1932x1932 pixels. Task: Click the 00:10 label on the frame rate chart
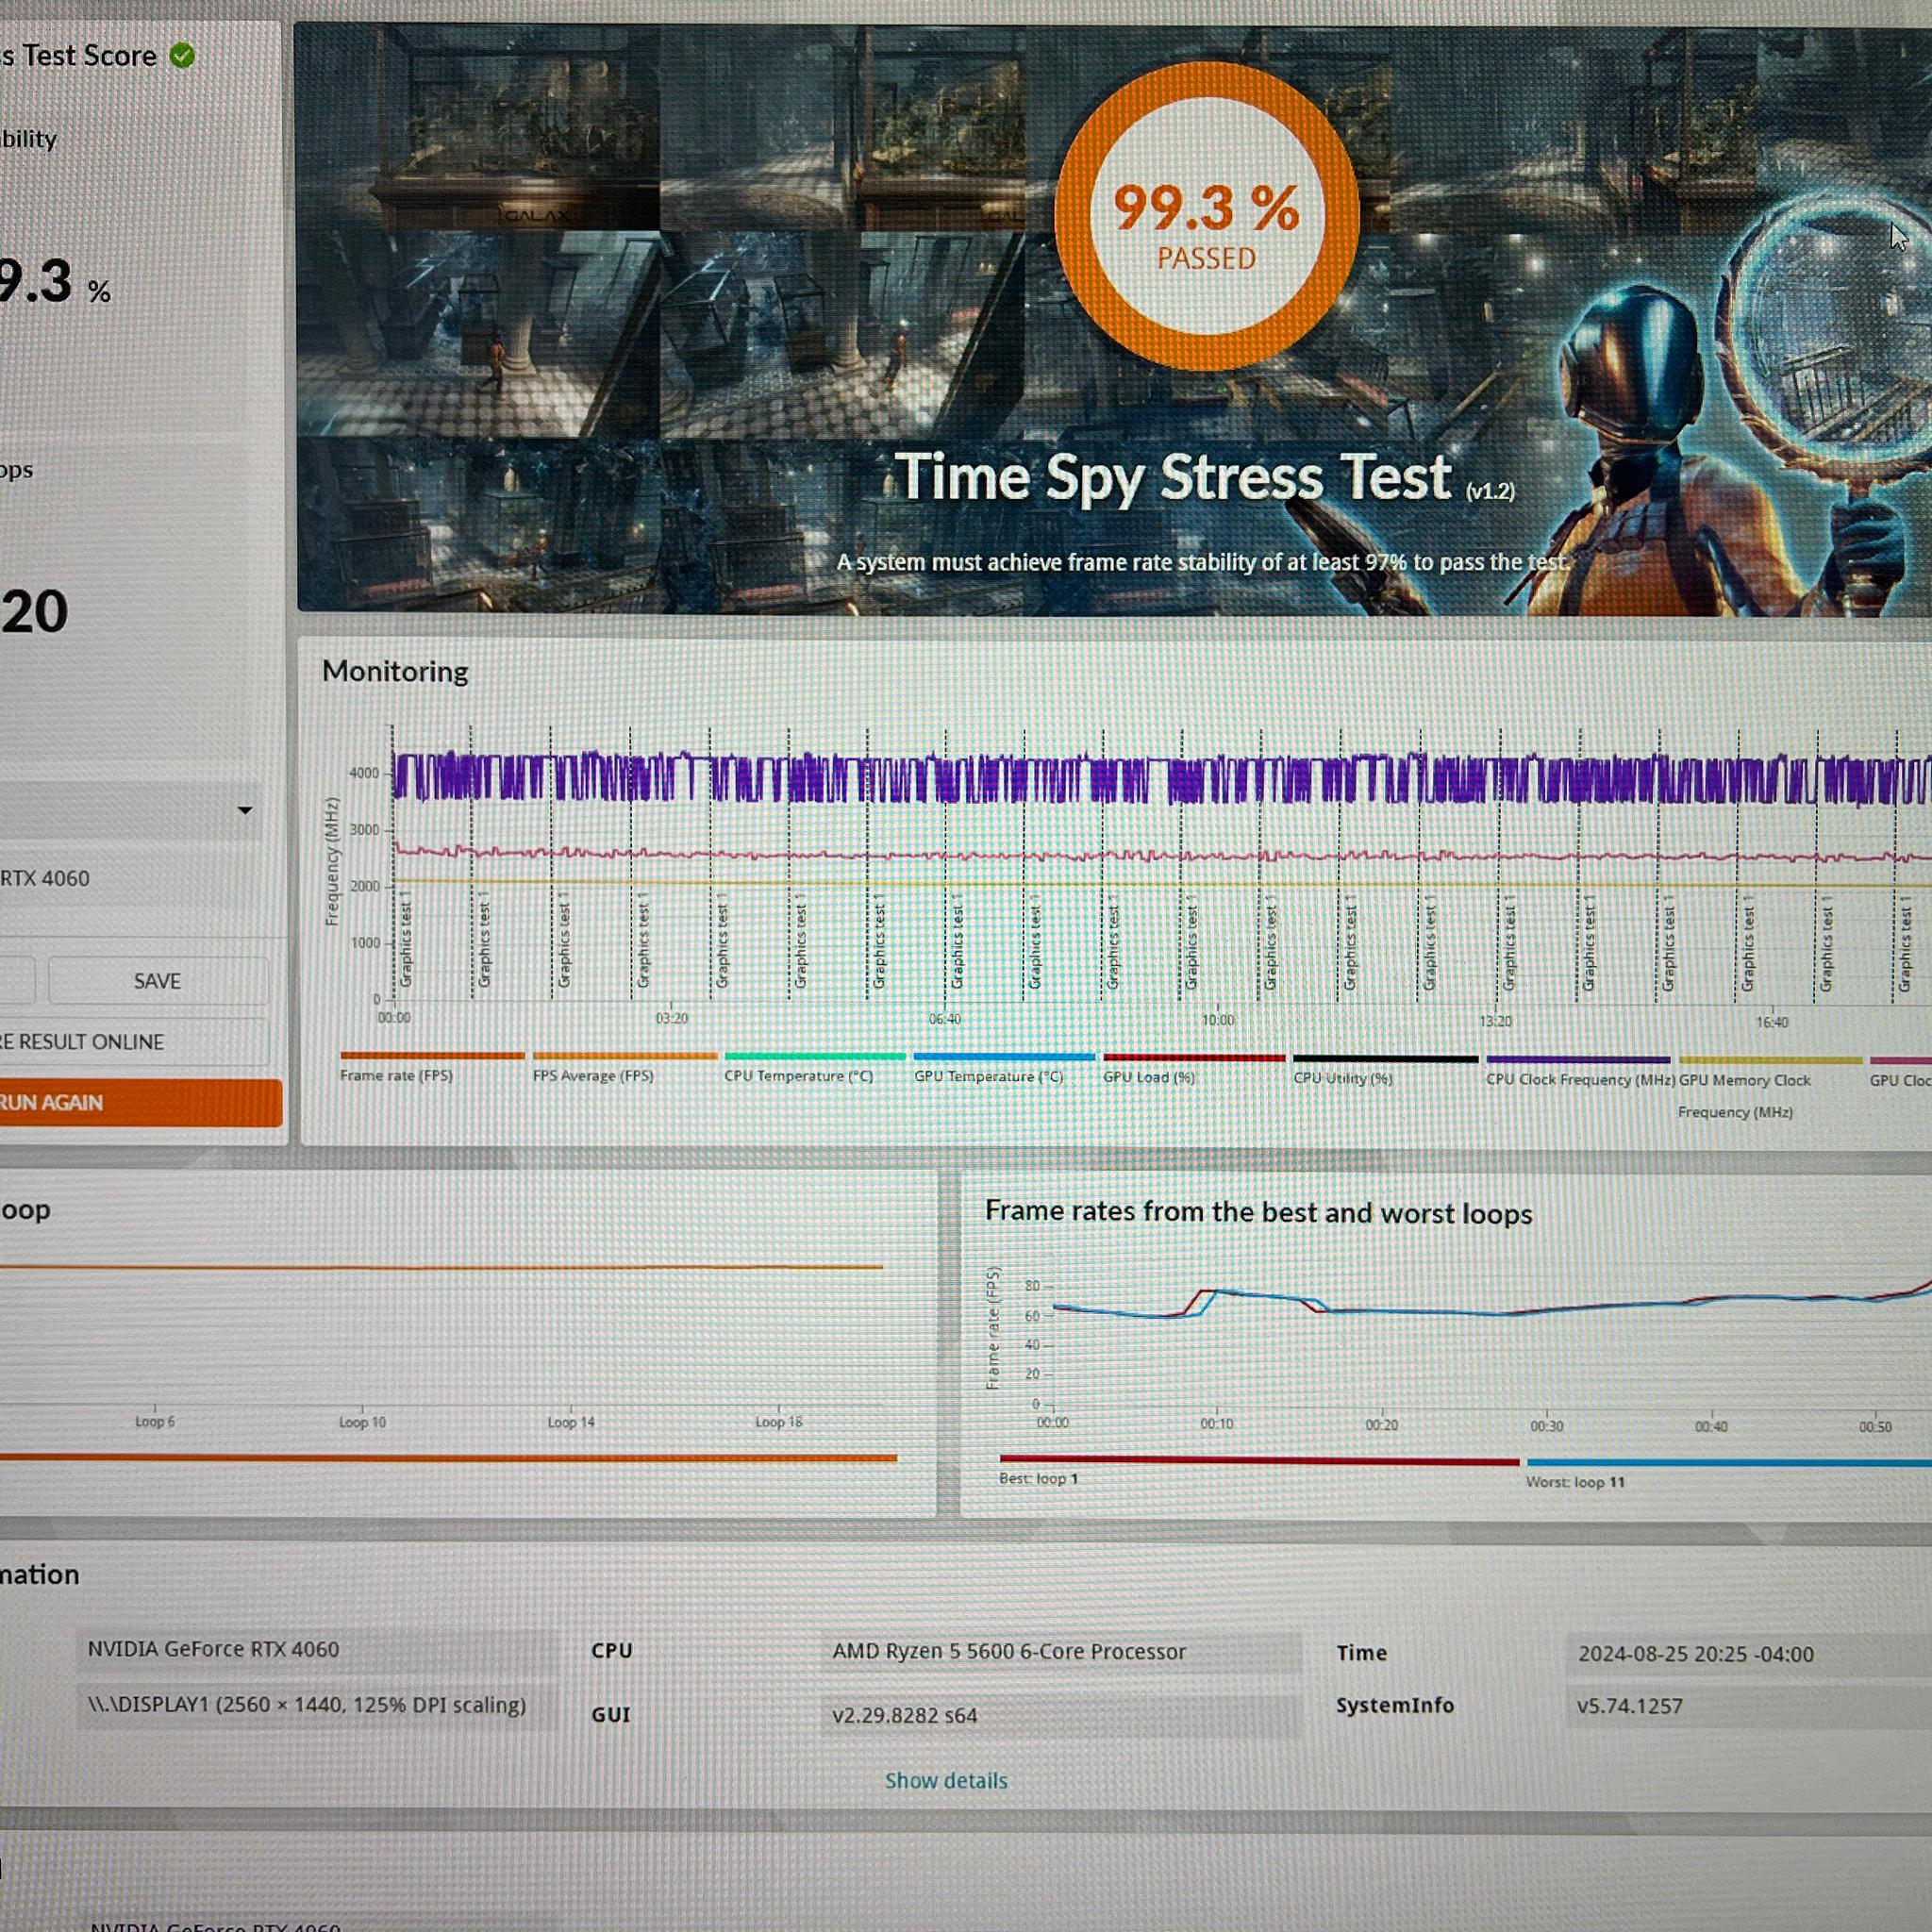pyautogui.click(x=1217, y=1423)
